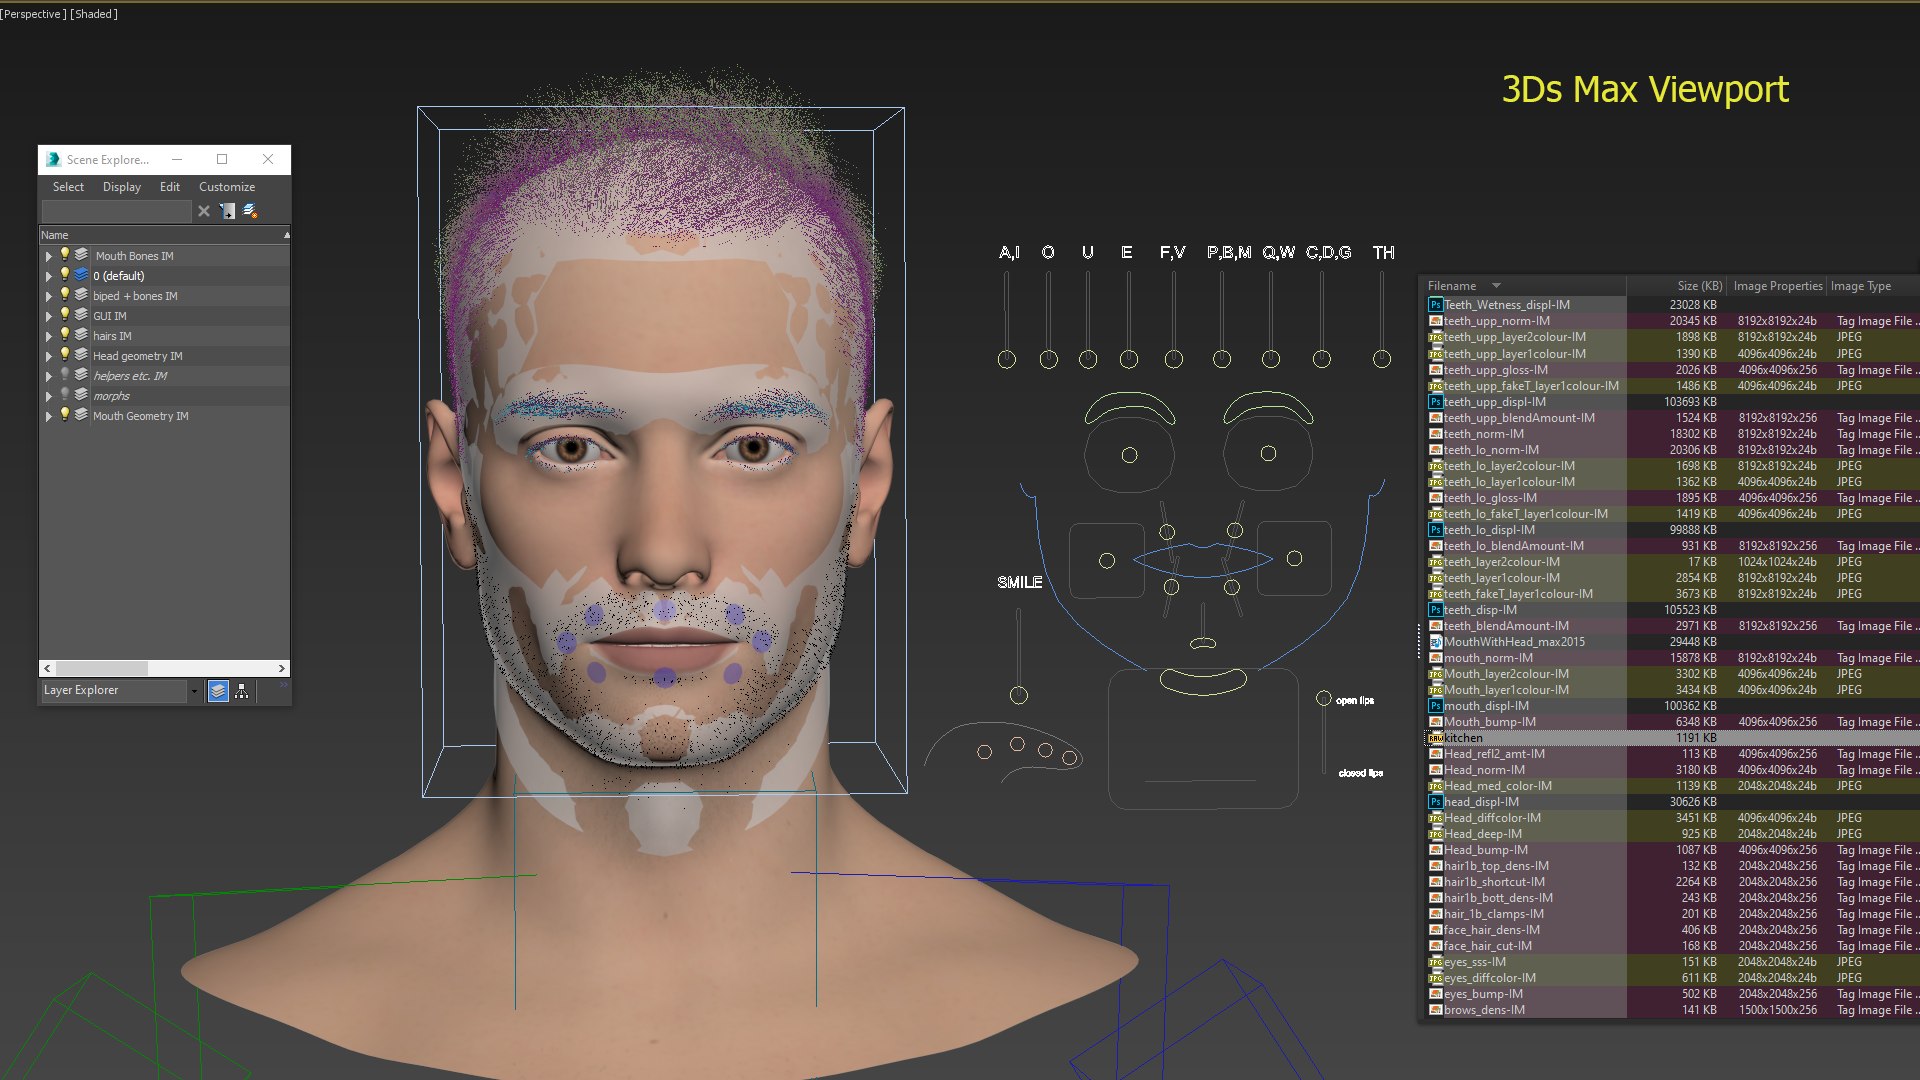Click the layer icon of biped + bones IM
This screenshot has height=1080, width=1920.
point(81,295)
